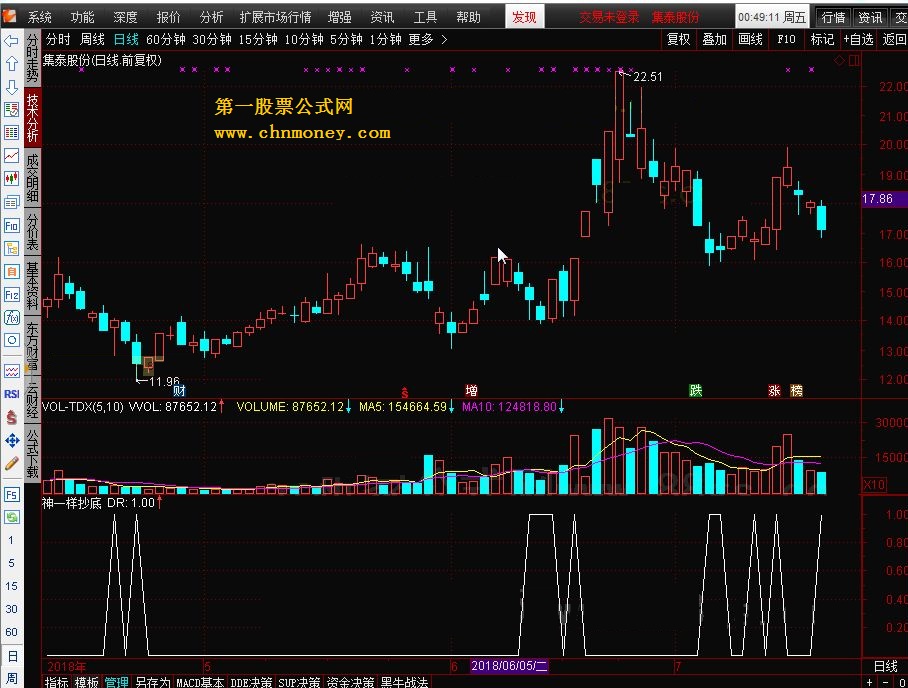Click the circle icon in left sidebar
The image size is (908, 688).
pyautogui.click(x=11, y=341)
